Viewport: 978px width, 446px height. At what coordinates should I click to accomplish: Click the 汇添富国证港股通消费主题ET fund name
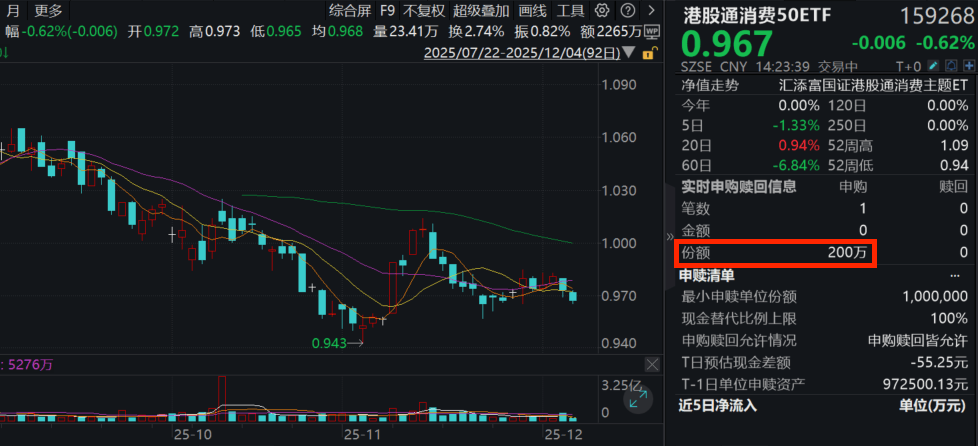[x=873, y=85]
